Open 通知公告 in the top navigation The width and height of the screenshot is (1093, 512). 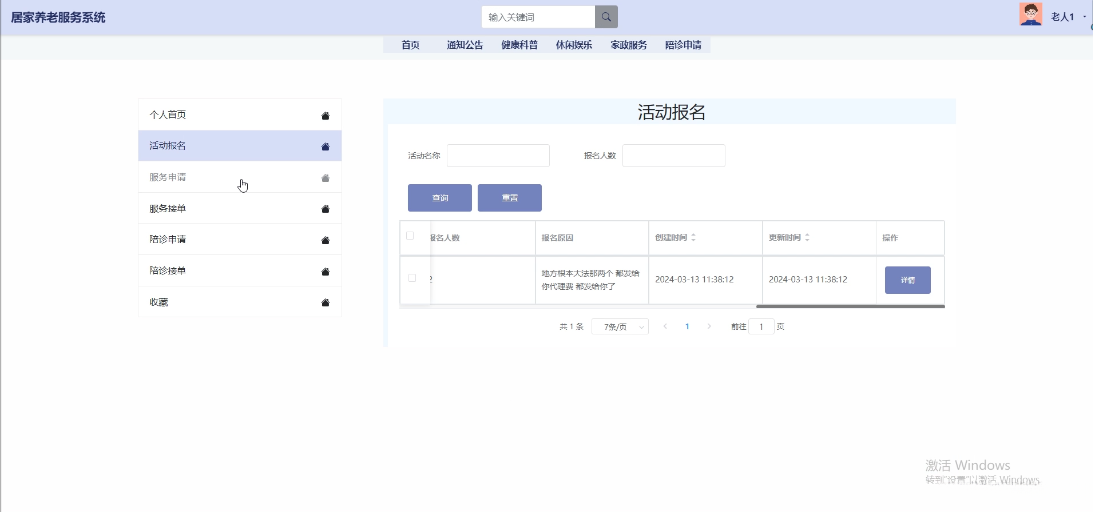465,45
